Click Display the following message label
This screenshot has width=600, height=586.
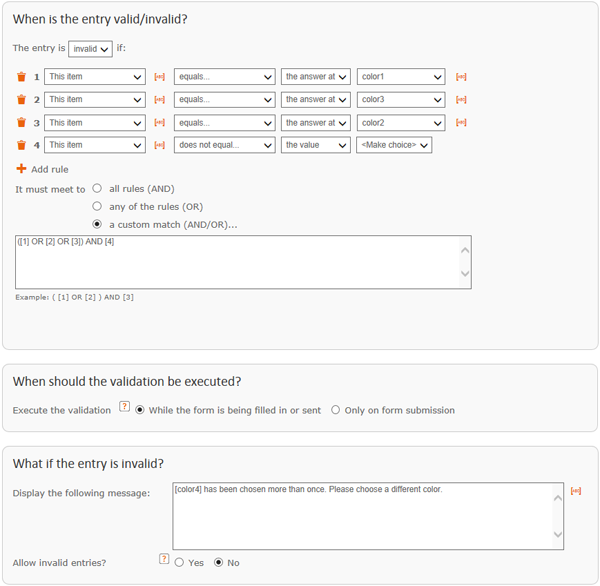pos(81,493)
